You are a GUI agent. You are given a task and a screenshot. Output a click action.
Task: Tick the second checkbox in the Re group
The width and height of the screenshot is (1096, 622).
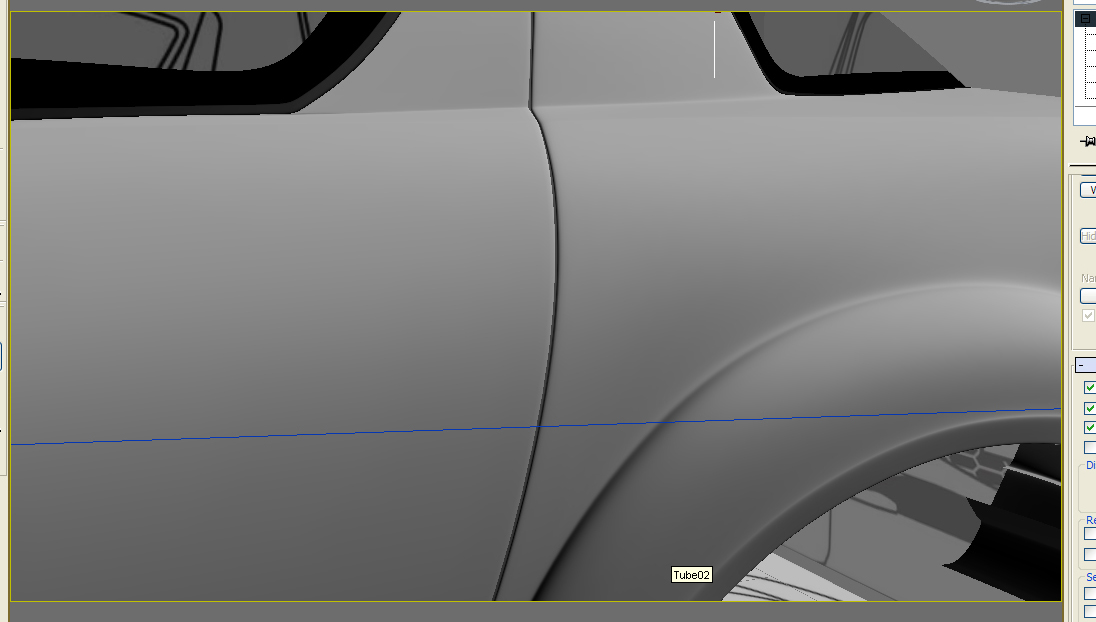[x=1090, y=554]
